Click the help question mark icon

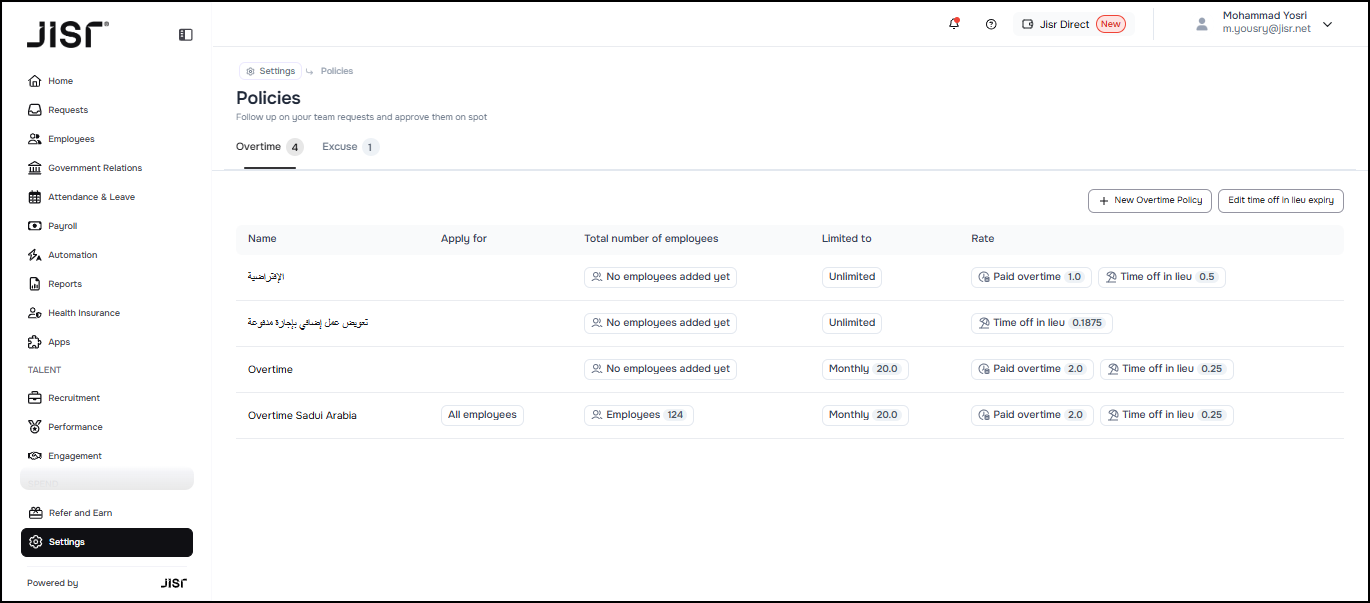[x=991, y=24]
